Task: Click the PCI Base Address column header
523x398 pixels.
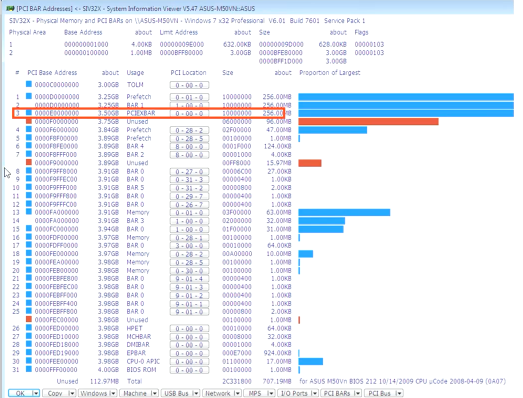Action: click(52, 73)
